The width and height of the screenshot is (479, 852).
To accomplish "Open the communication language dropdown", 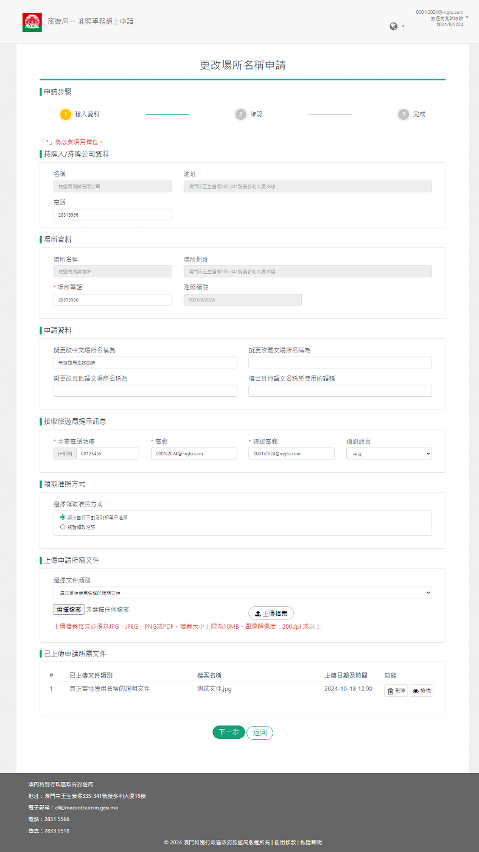I will [x=389, y=454].
